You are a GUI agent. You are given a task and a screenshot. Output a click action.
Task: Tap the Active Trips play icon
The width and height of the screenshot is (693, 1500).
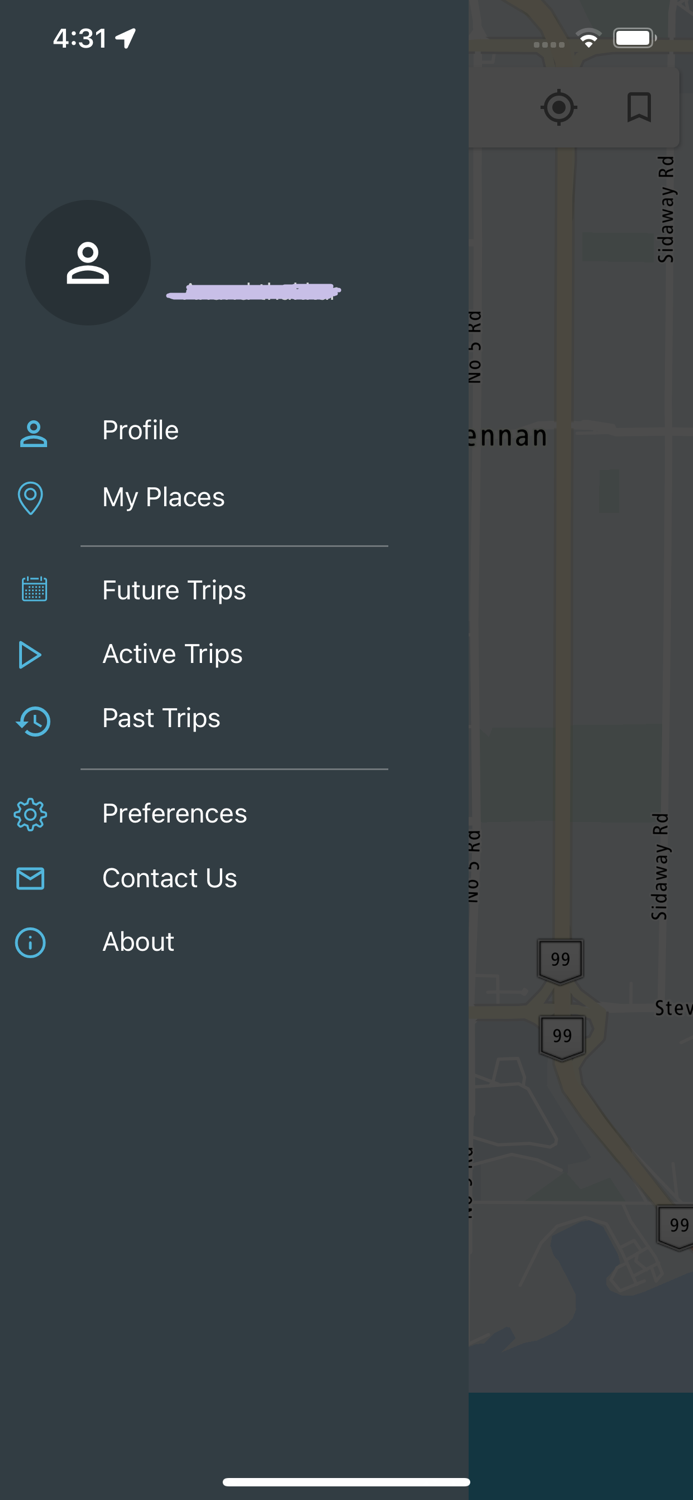coord(30,655)
